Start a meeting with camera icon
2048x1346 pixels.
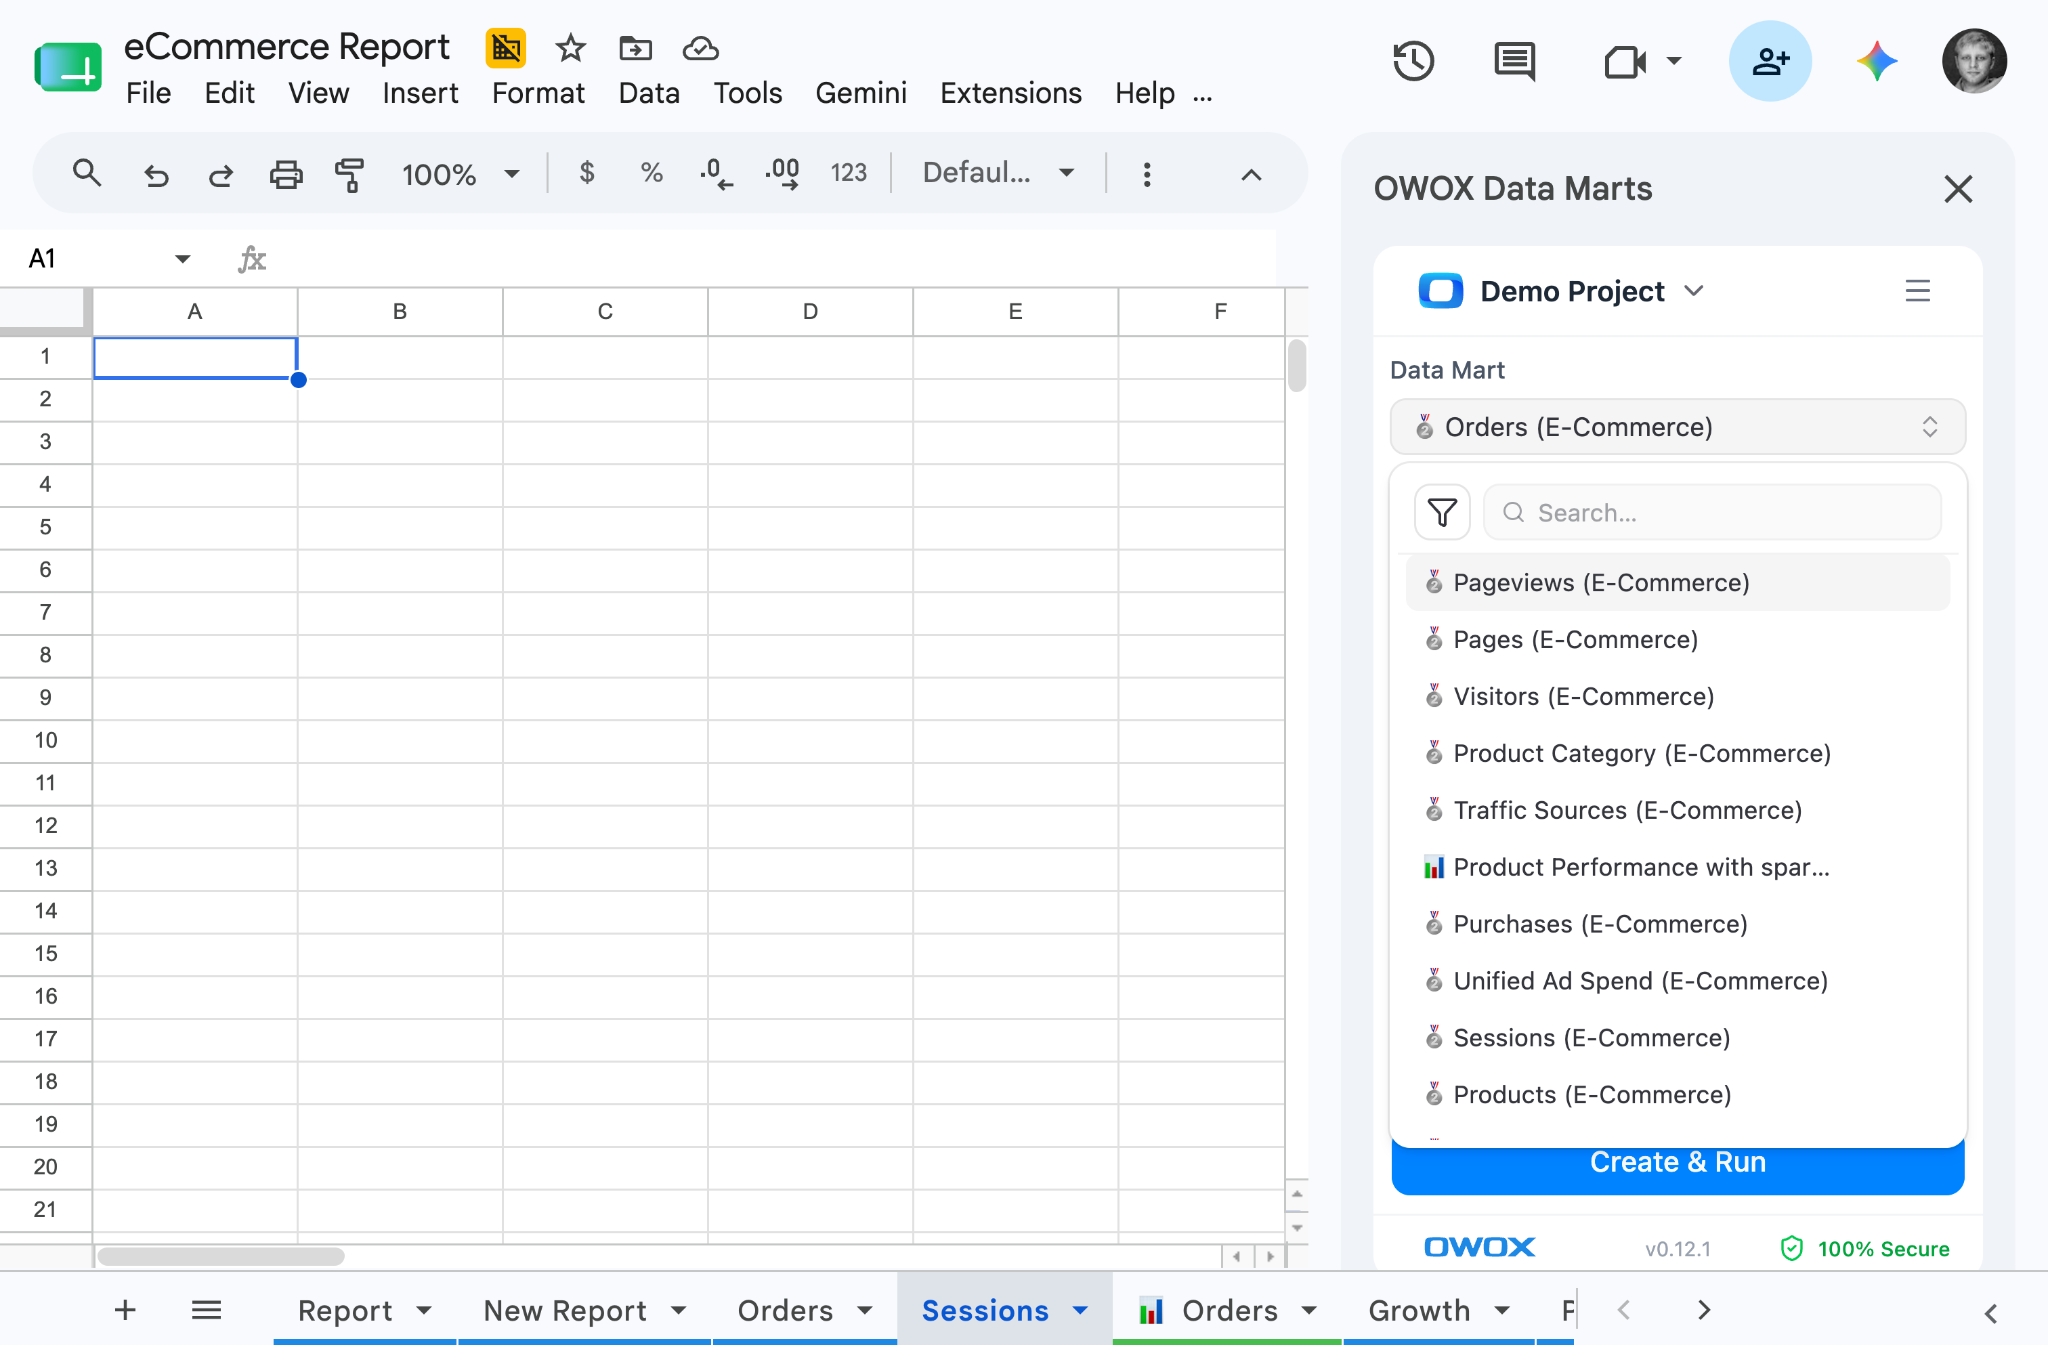[x=1625, y=62]
